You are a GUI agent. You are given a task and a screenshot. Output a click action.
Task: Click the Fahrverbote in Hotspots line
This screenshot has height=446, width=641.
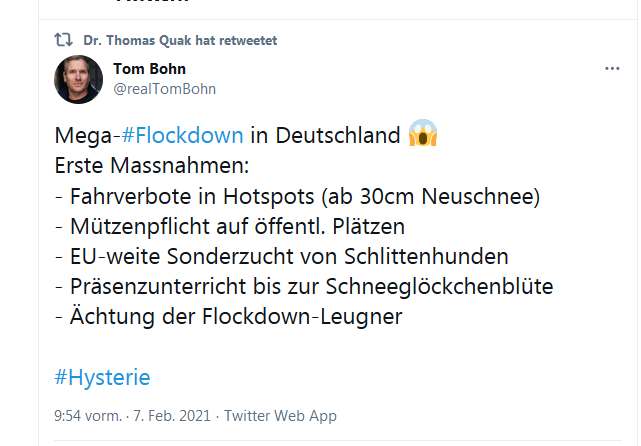pos(297,197)
